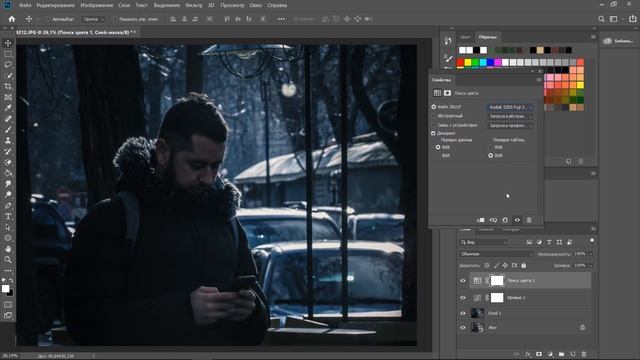Toggle the Dither checkbox
Screen dimensions: 640x360
tap(433, 133)
